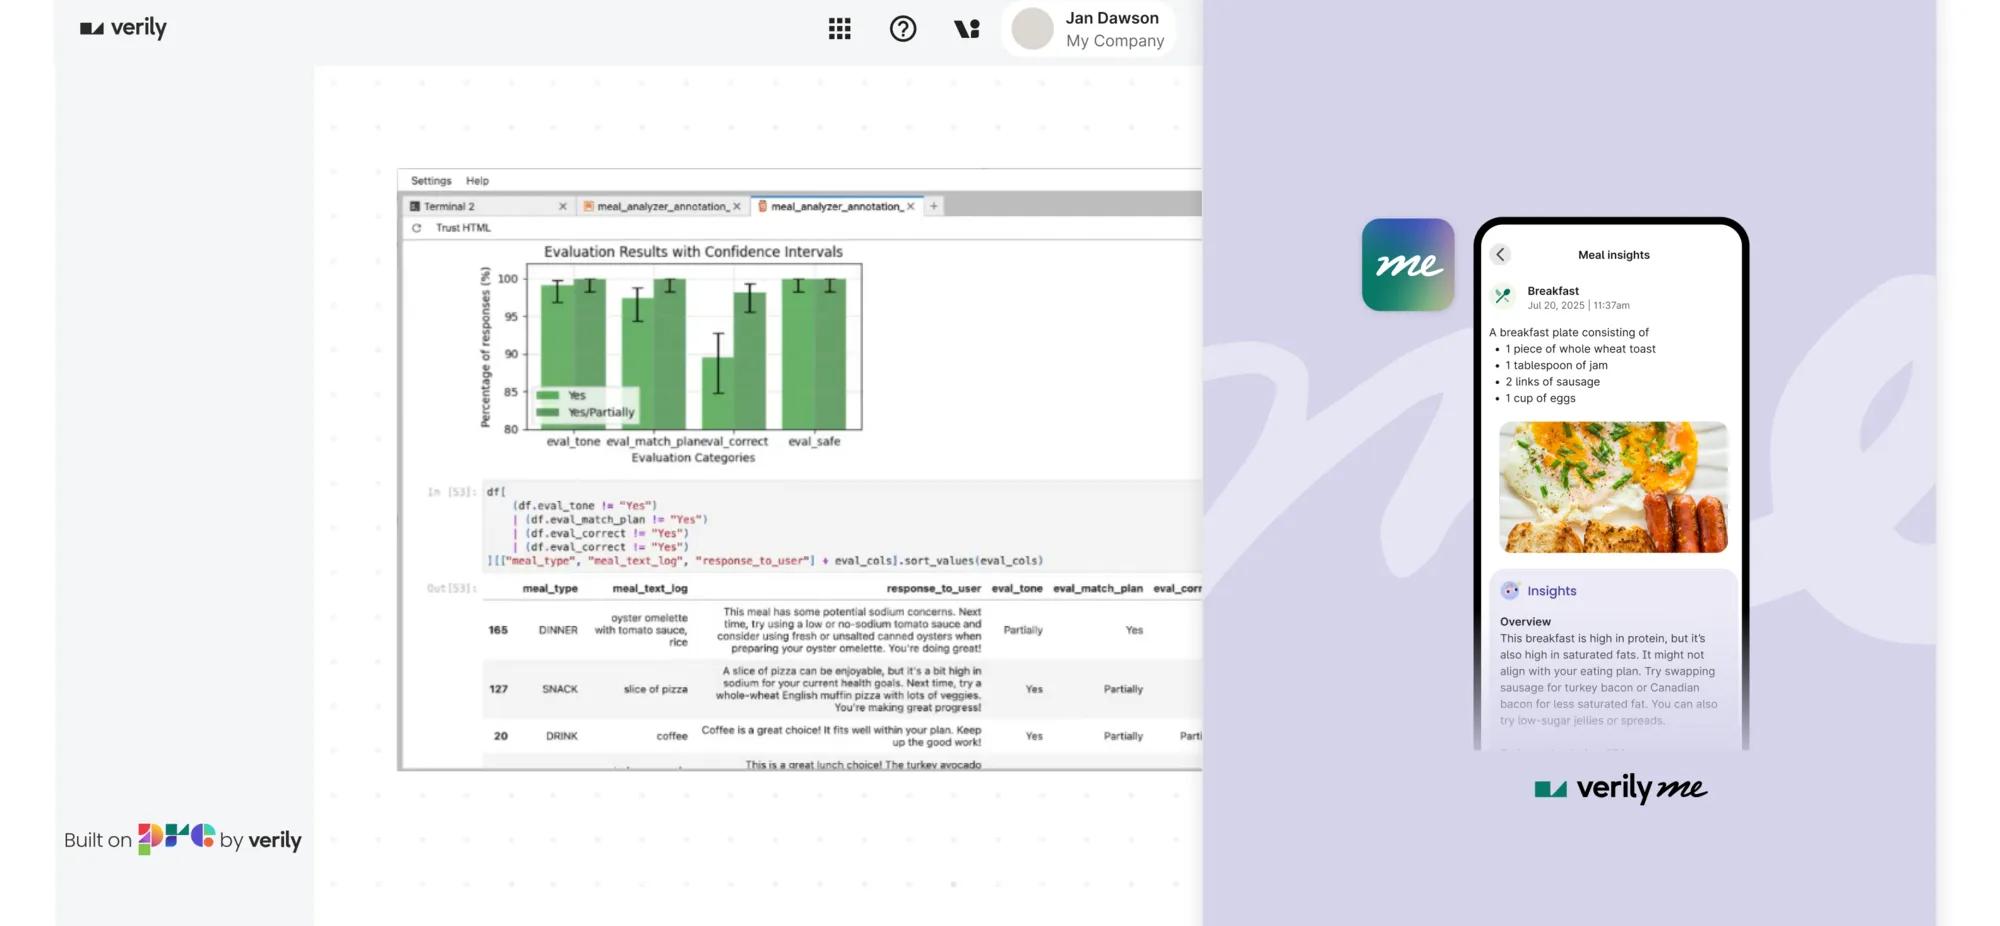Click the Breakfast meal icon on the phone
The image size is (2000, 926).
[x=1502, y=296]
